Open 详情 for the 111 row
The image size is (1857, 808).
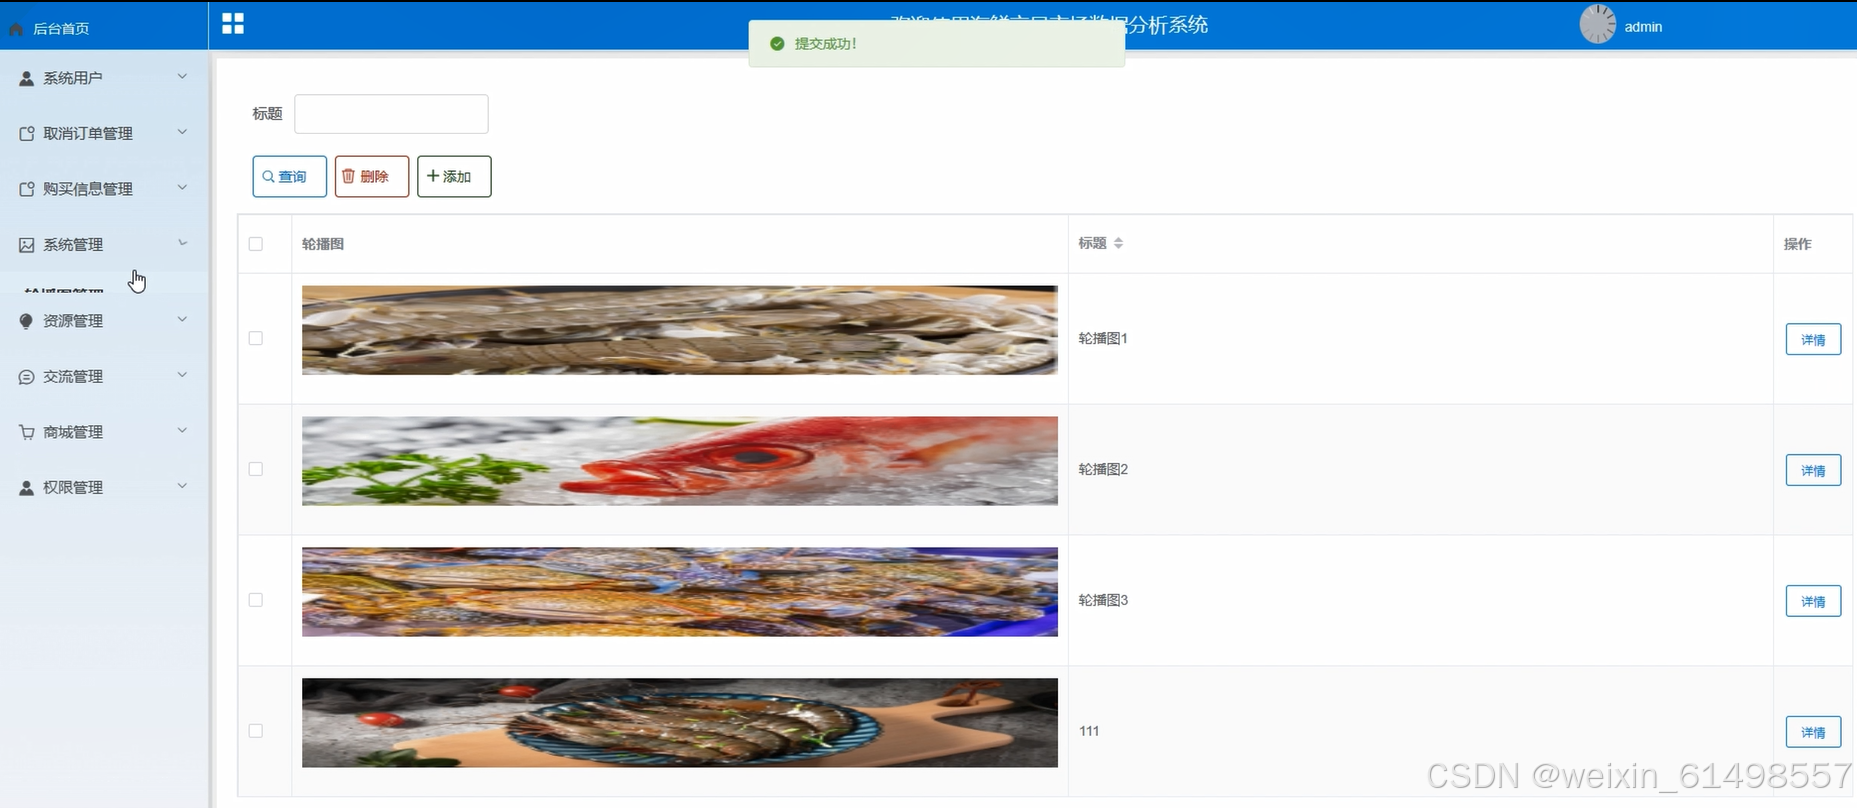point(1813,732)
